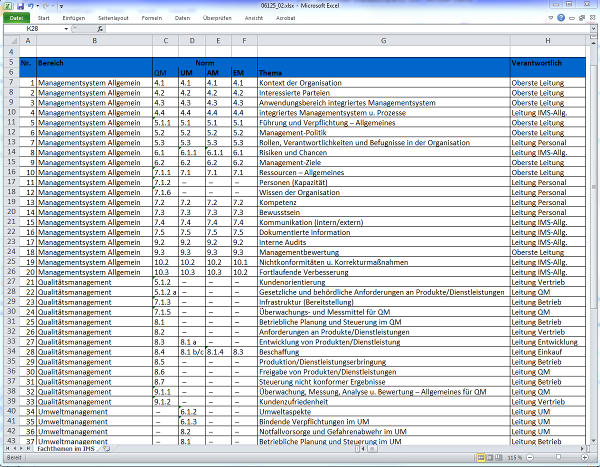Expand the formula bar
Viewport: 600px width, 467px height.
click(592, 29)
